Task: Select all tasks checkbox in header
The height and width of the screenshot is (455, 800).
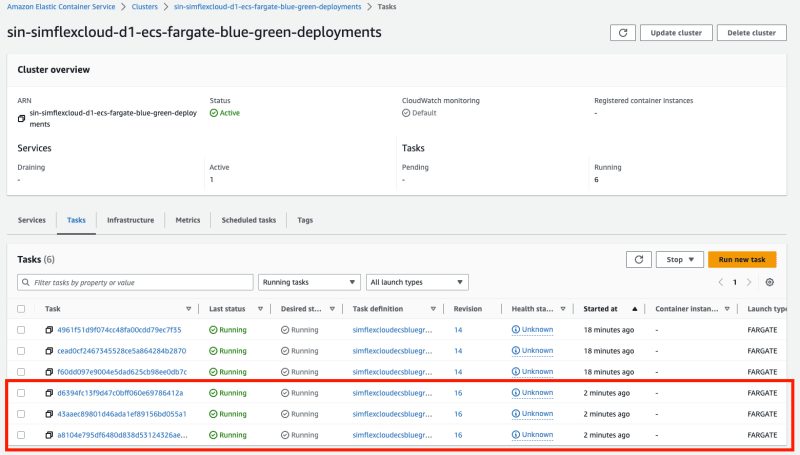Action: pos(21,309)
